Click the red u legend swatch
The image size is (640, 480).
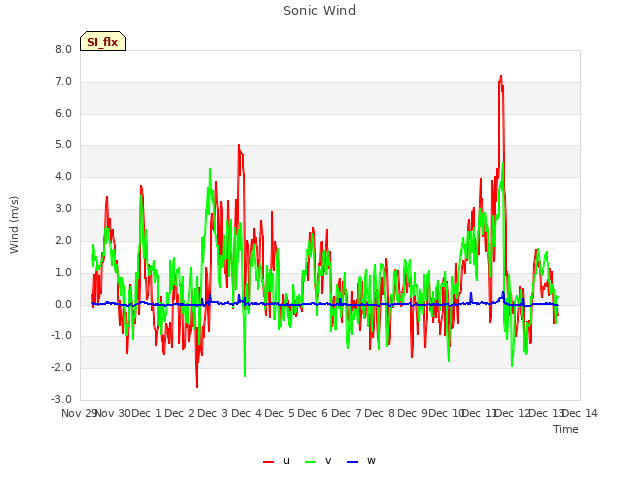pos(268,462)
